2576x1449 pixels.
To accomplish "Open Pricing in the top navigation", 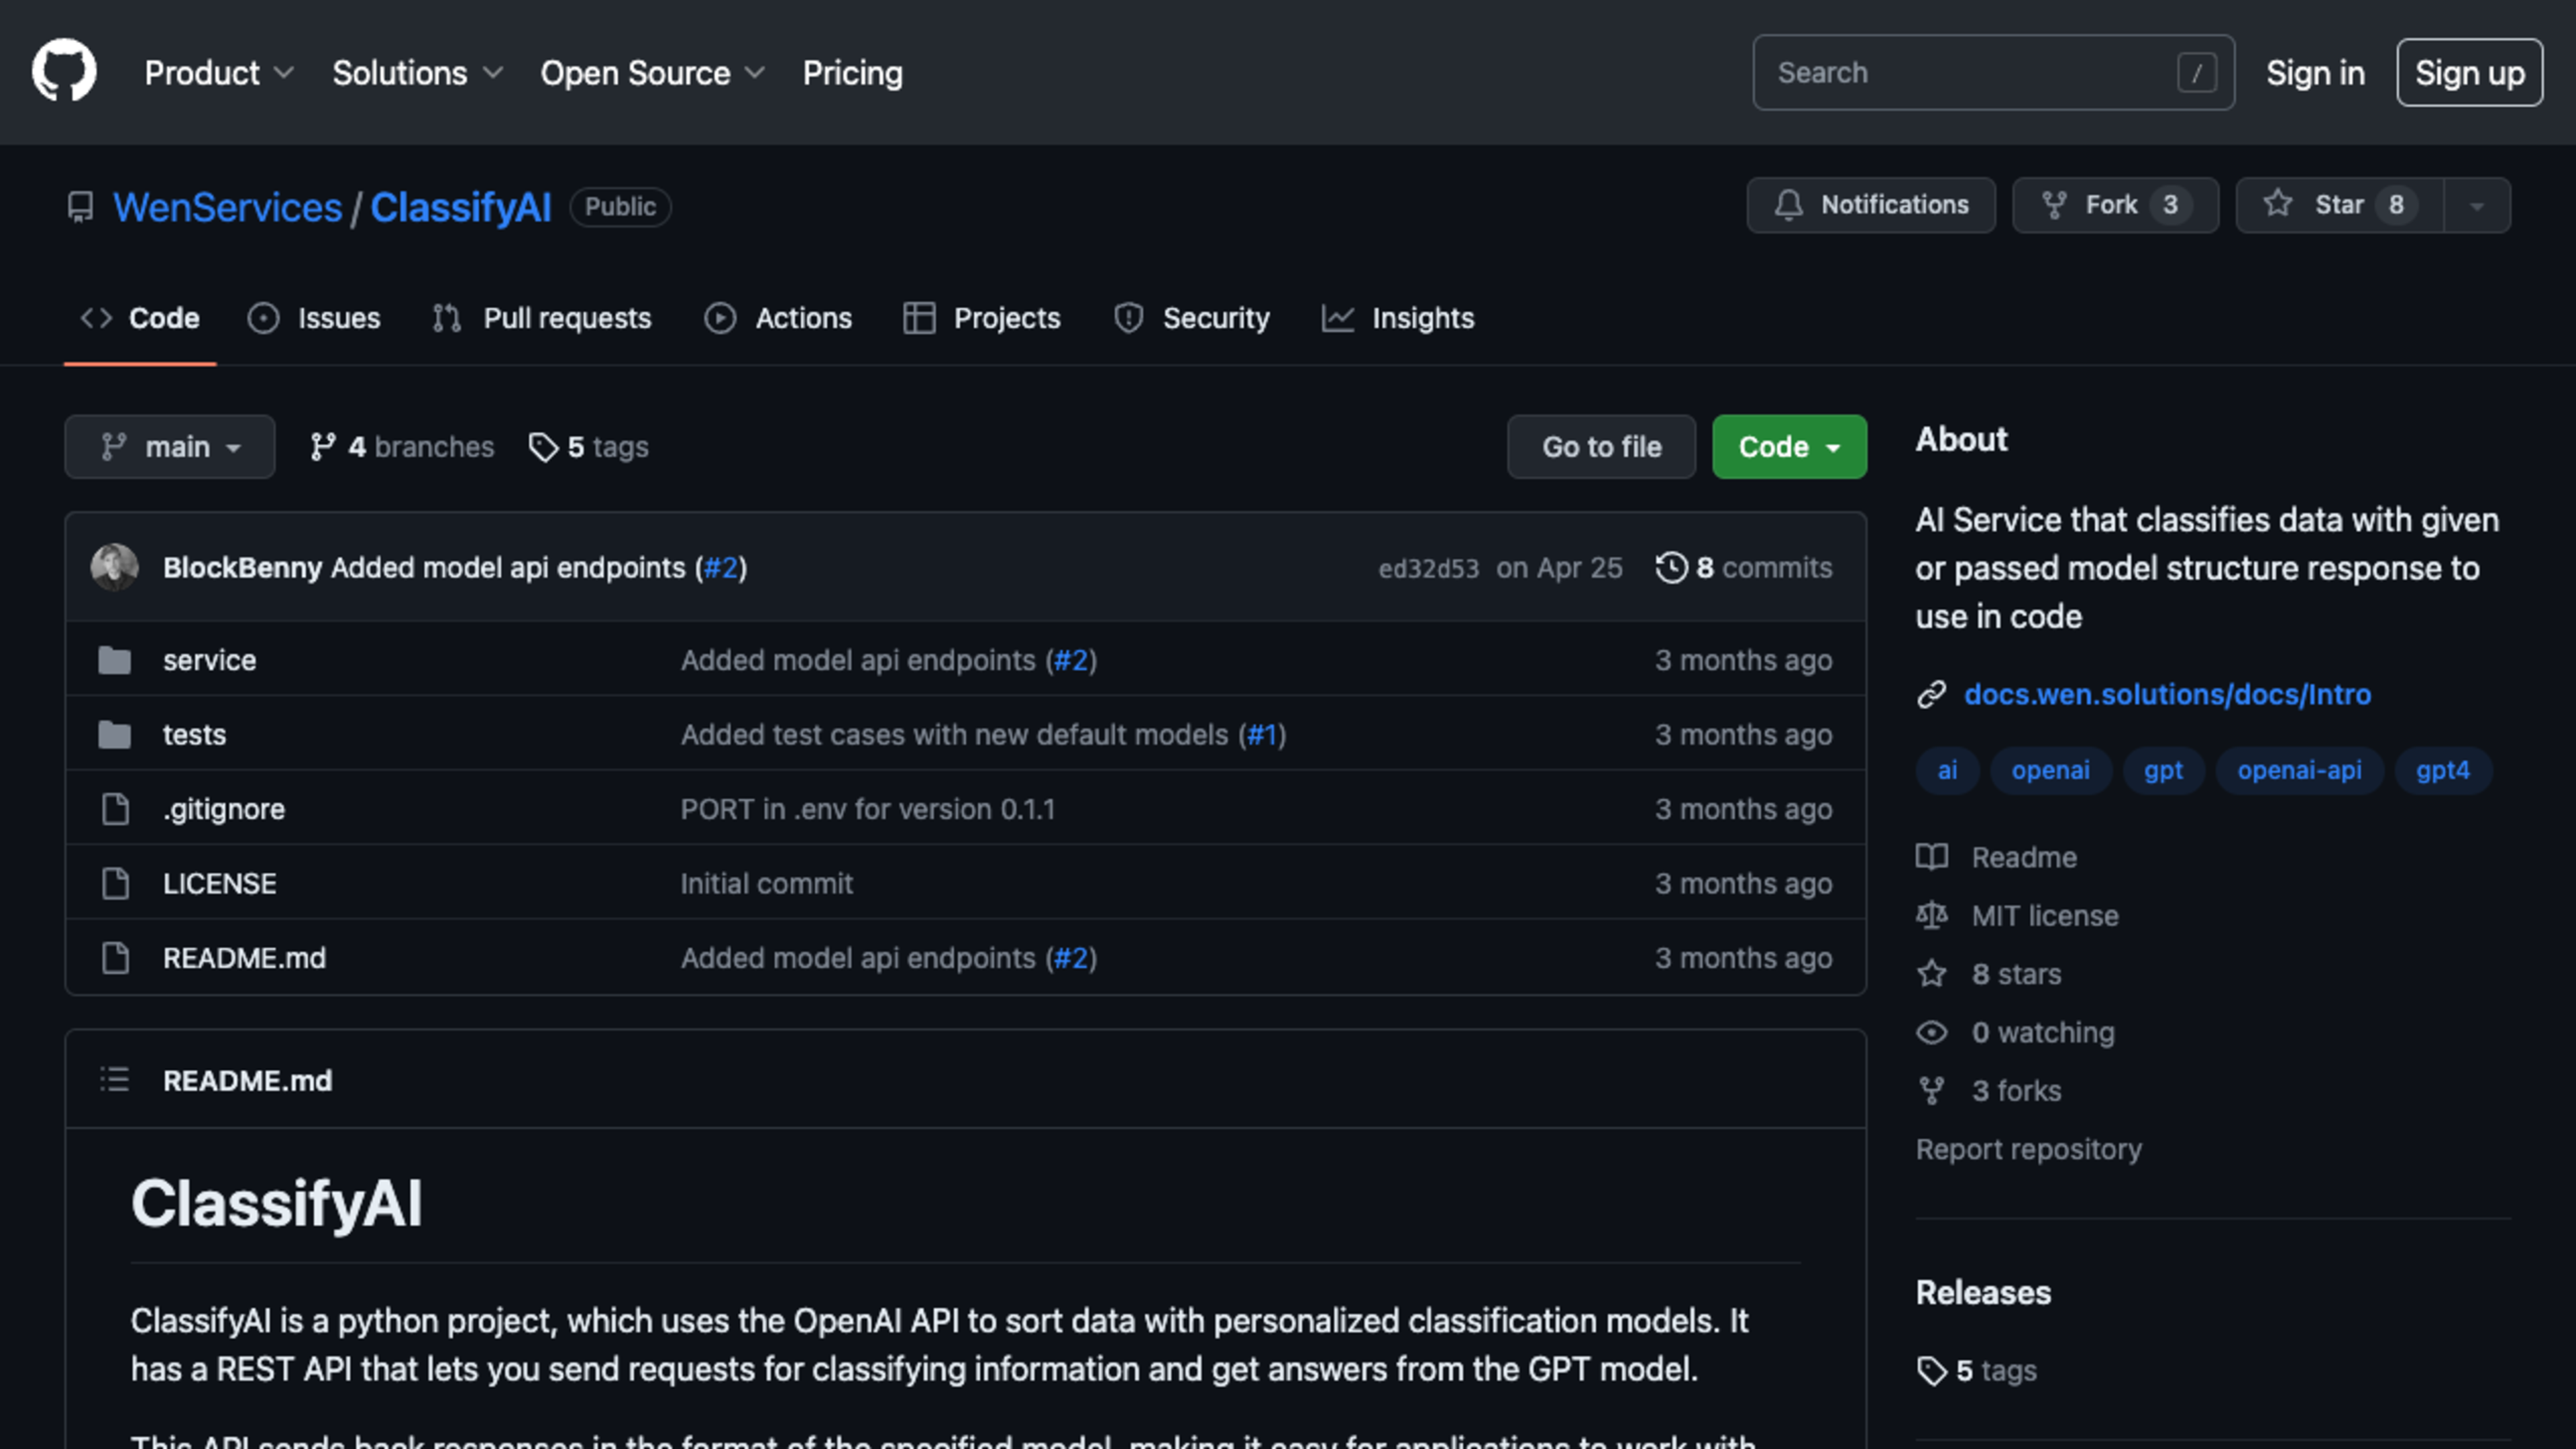I will (852, 73).
